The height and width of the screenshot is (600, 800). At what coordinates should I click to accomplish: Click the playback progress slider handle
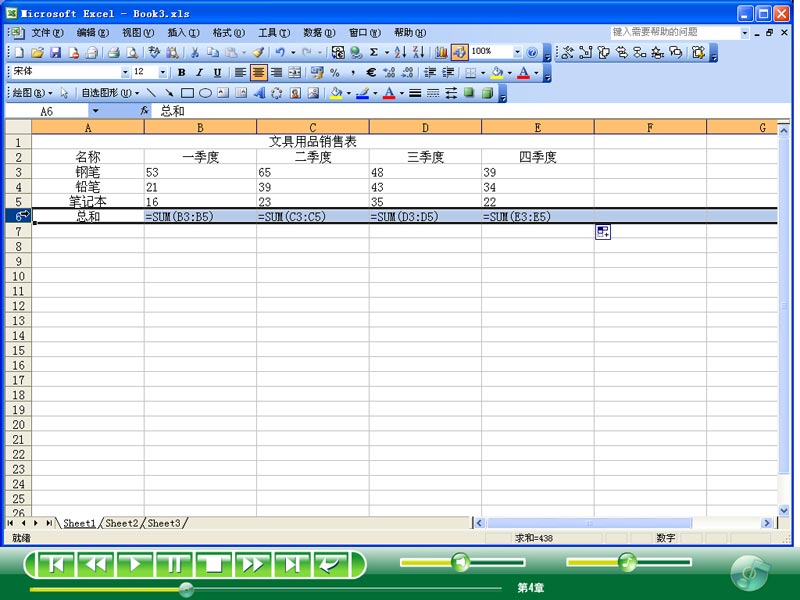[x=185, y=589]
